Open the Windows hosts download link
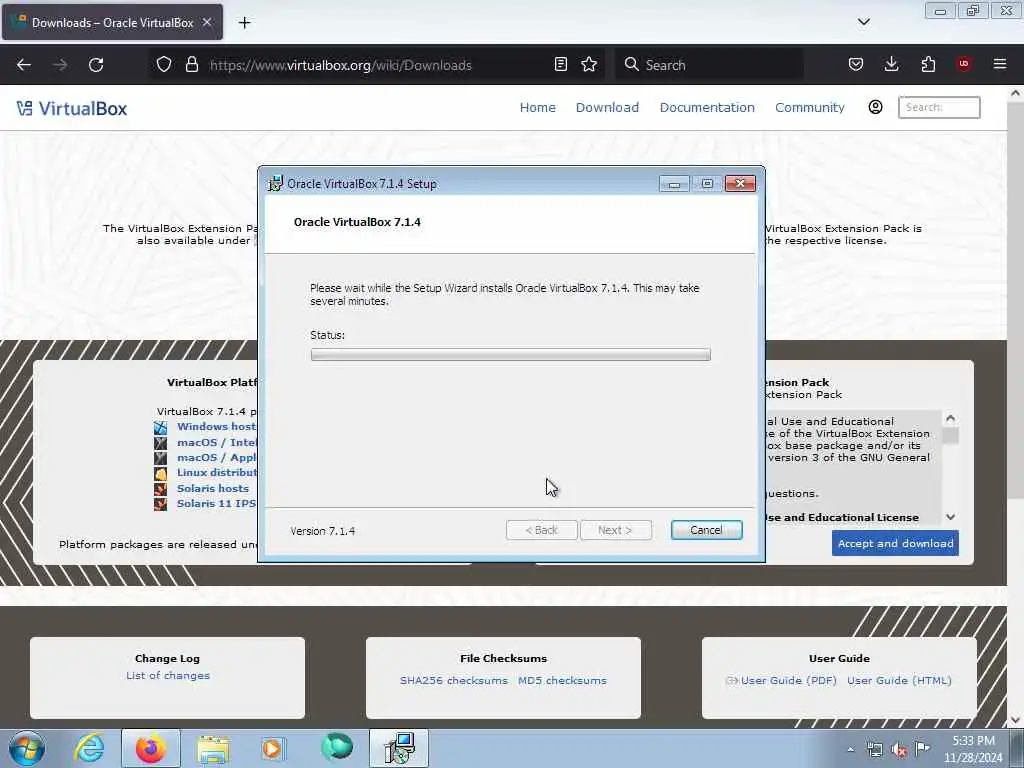Viewport: 1024px width, 768px height. [x=216, y=426]
